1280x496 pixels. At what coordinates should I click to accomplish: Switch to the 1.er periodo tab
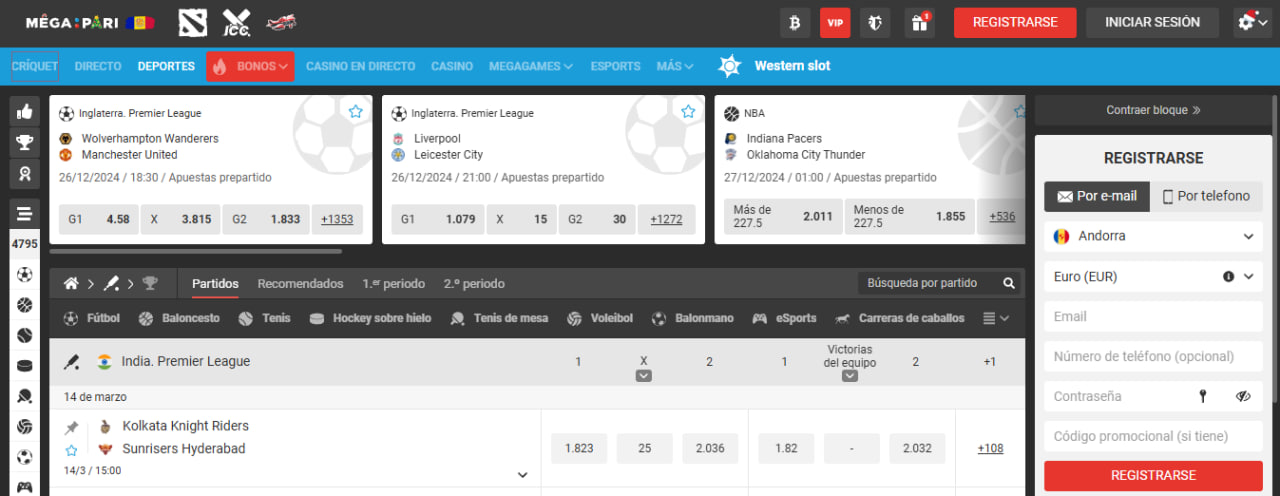(x=393, y=284)
